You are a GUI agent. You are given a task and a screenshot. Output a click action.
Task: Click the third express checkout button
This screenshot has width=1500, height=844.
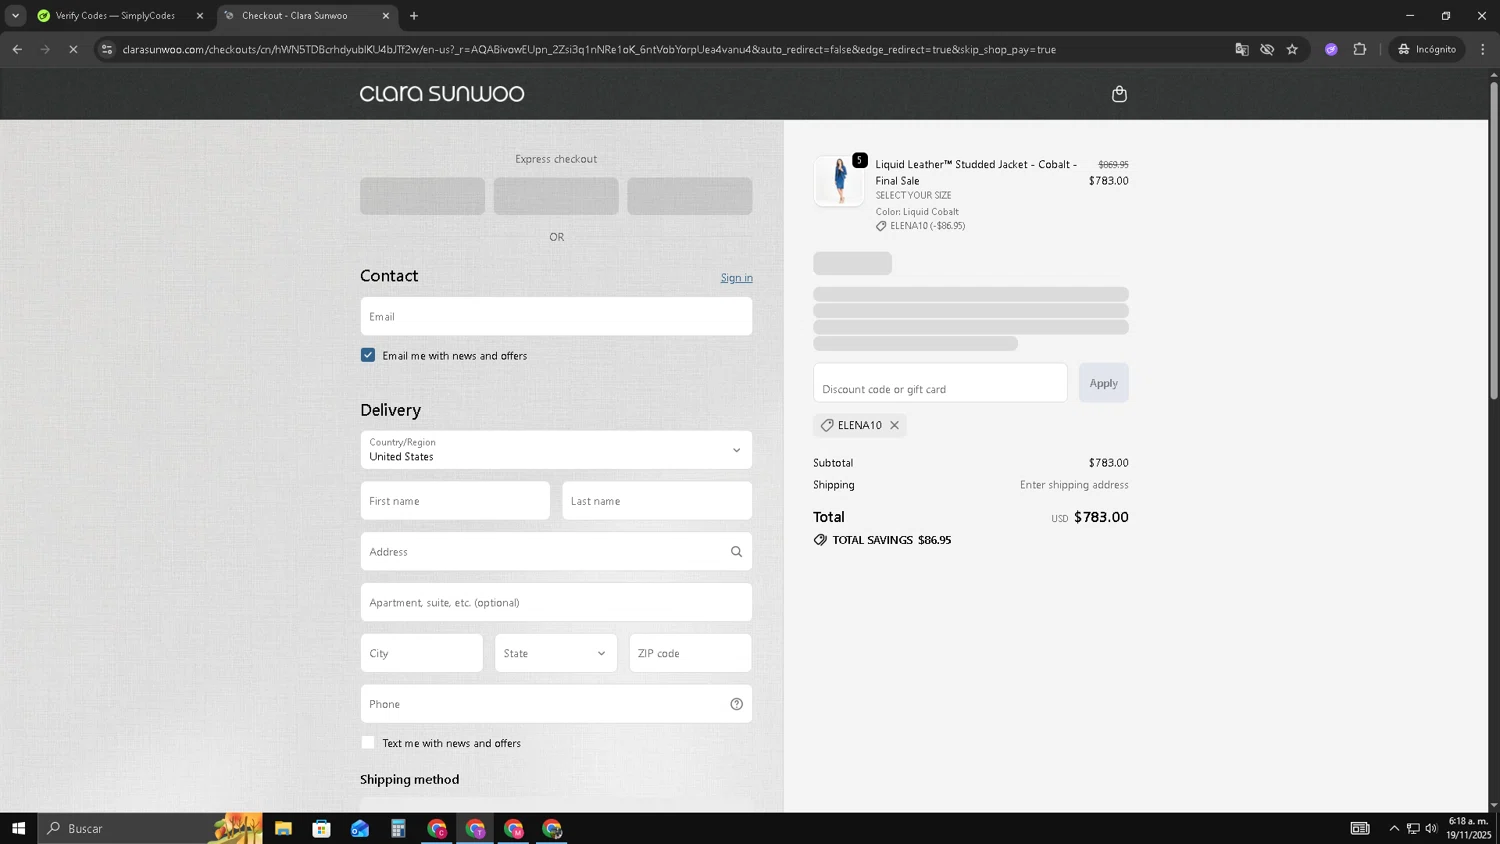point(690,196)
